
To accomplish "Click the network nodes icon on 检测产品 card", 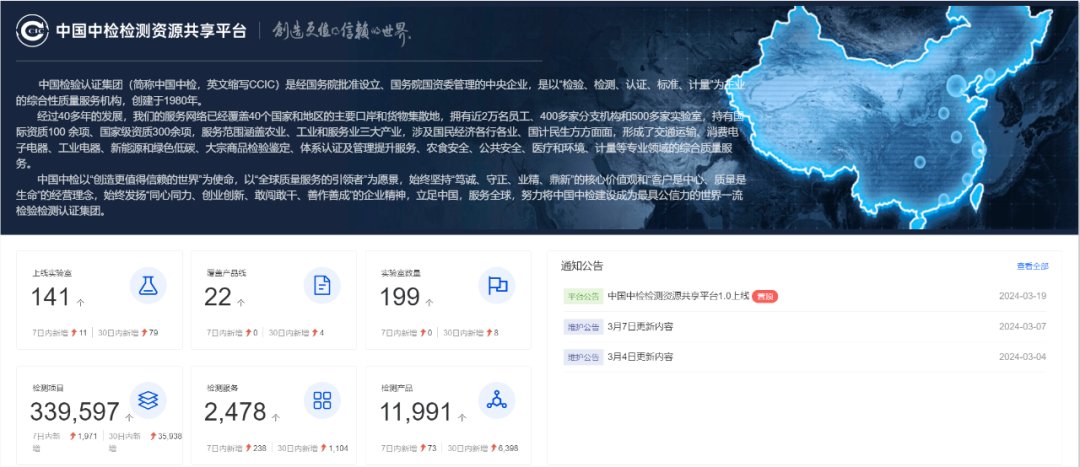I will [x=497, y=400].
